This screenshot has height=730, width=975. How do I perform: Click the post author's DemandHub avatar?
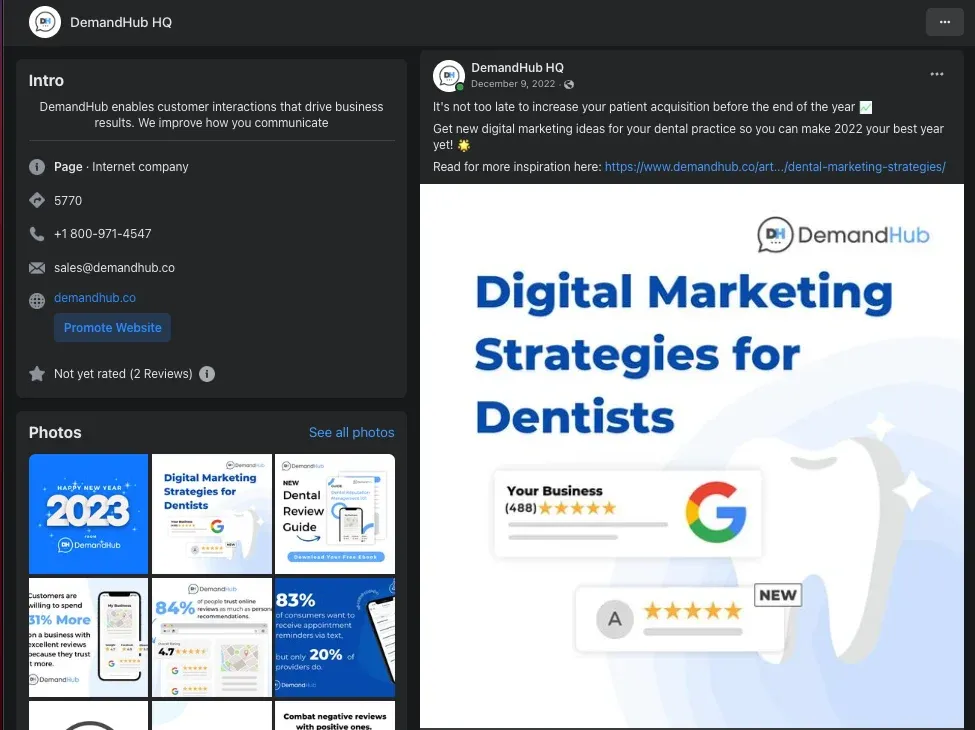coord(448,75)
